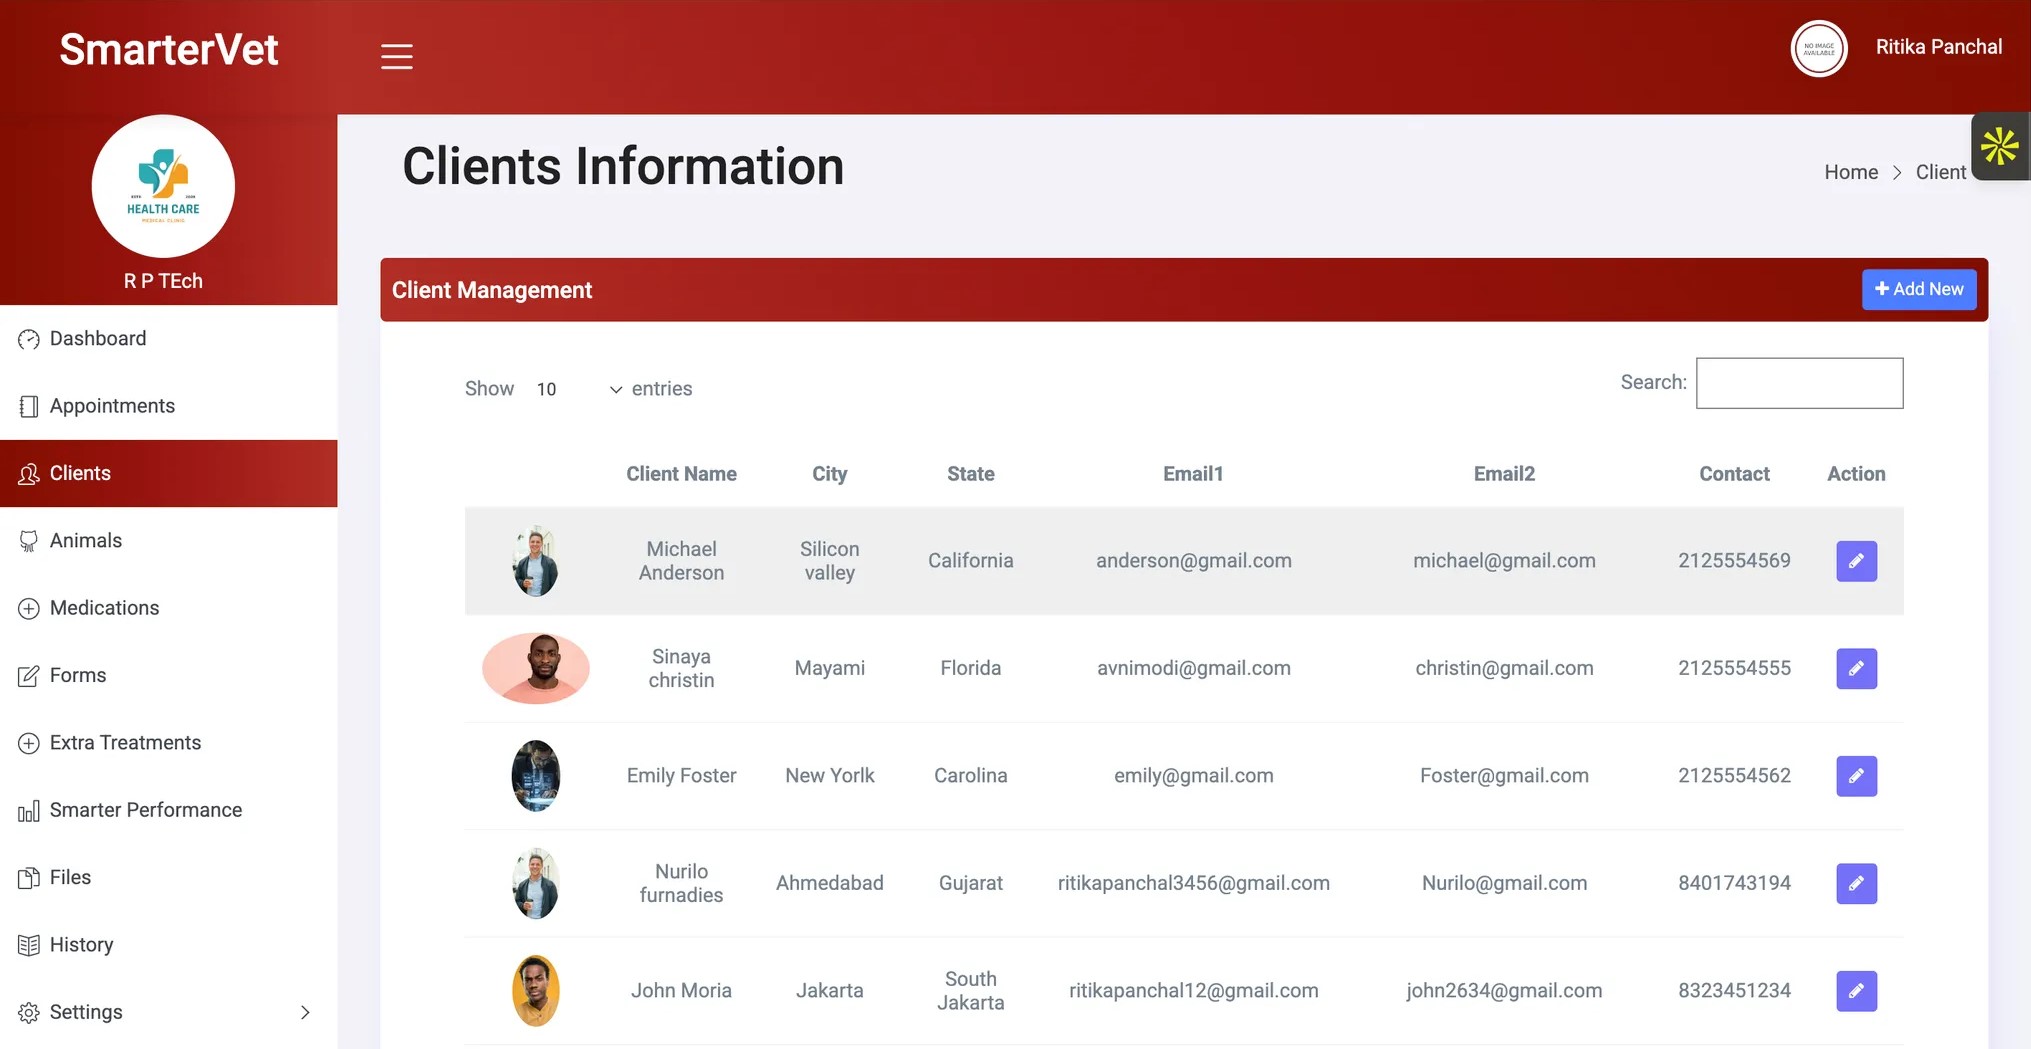2031x1049 pixels.
Task: Select Medications from the sidebar
Action: (104, 608)
